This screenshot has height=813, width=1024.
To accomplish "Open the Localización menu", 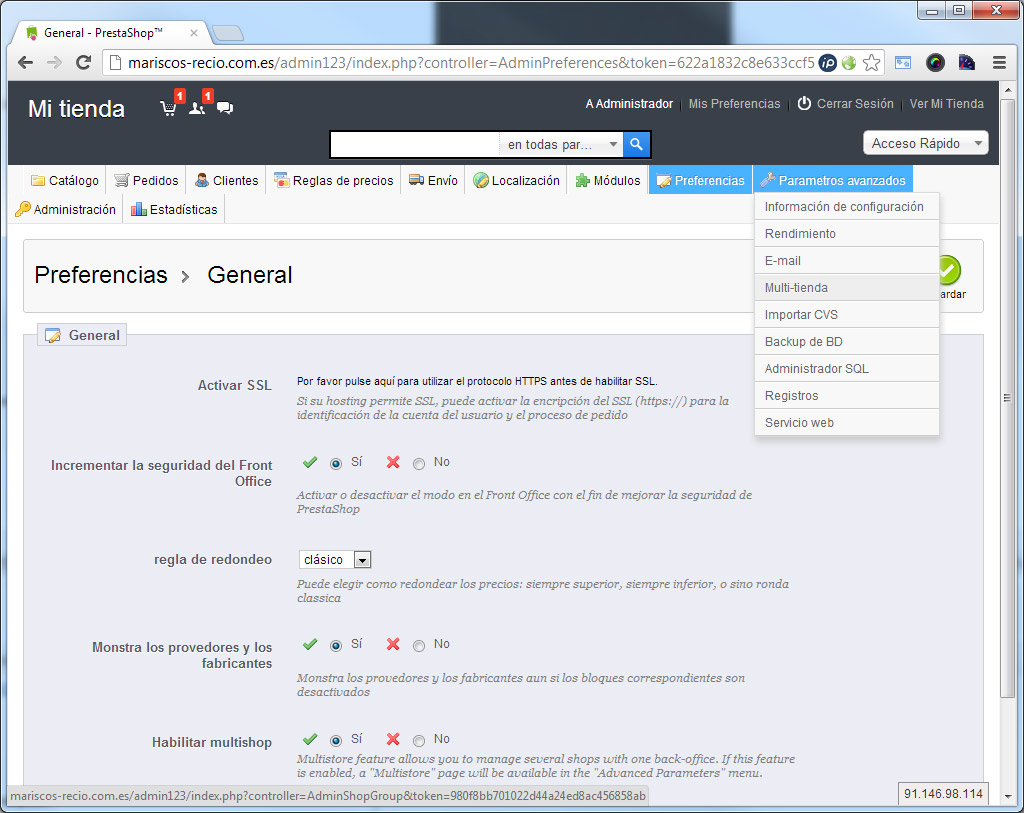I will click(516, 180).
